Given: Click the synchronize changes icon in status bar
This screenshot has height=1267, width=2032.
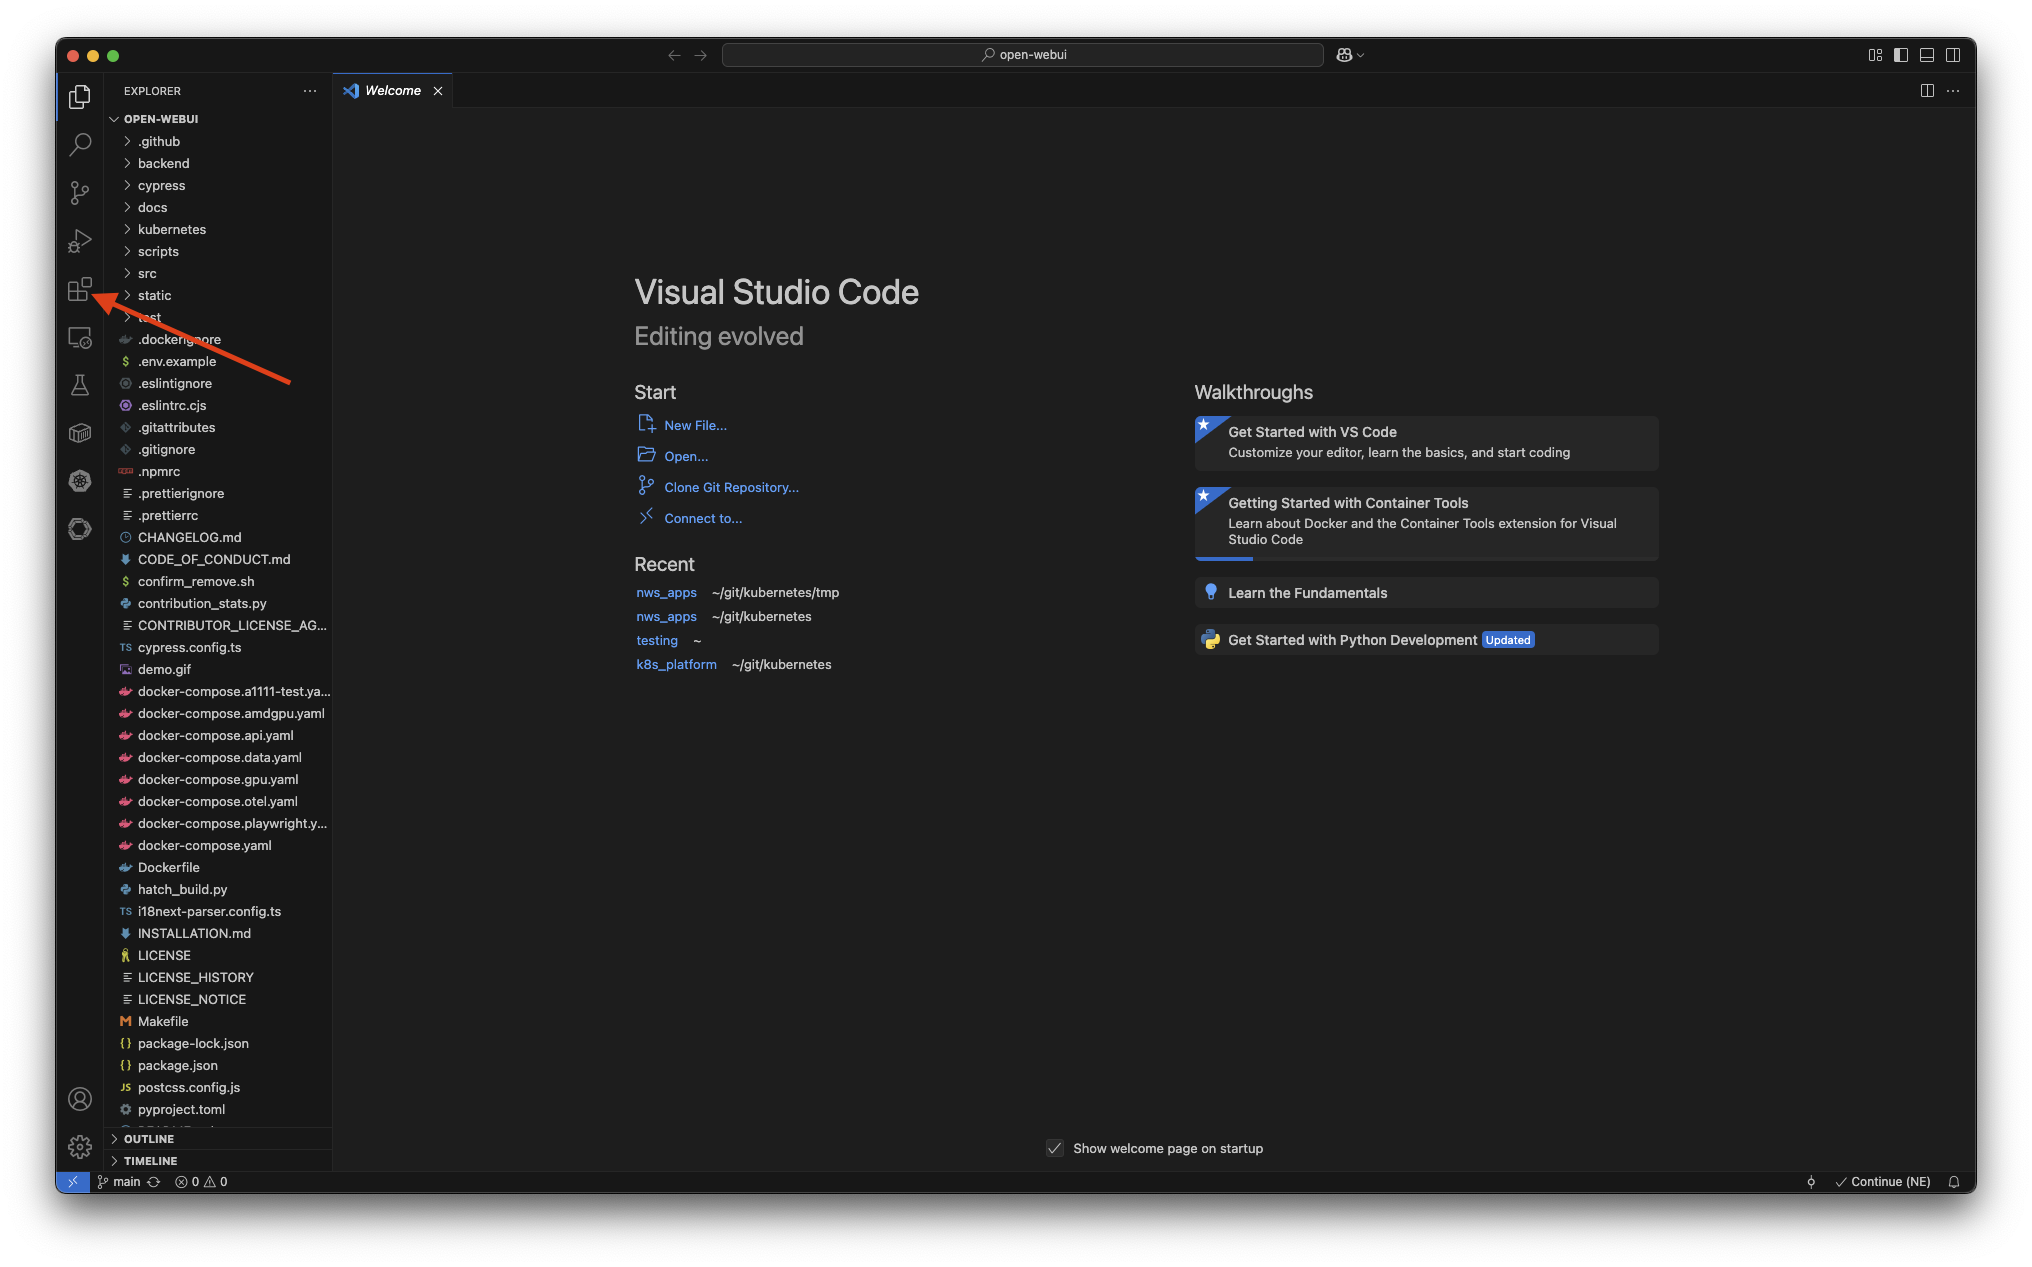Looking at the screenshot, I should [x=154, y=1182].
